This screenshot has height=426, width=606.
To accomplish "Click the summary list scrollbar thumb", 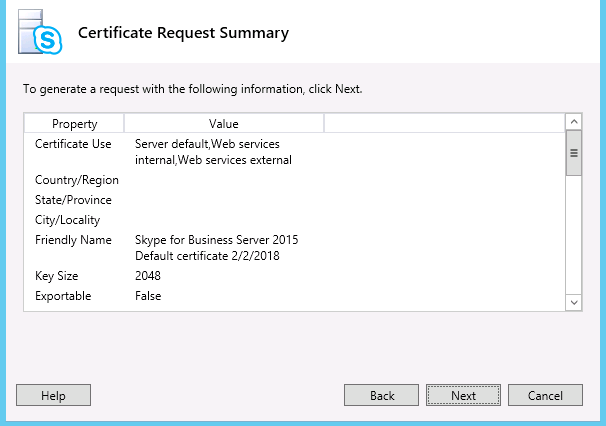I will (574, 153).
